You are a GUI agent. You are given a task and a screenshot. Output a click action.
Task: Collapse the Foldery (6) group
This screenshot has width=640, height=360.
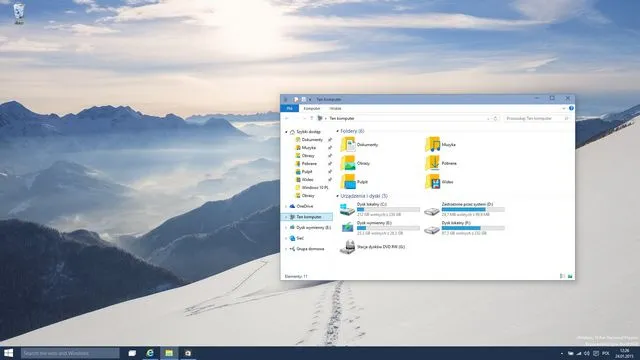click(338, 131)
